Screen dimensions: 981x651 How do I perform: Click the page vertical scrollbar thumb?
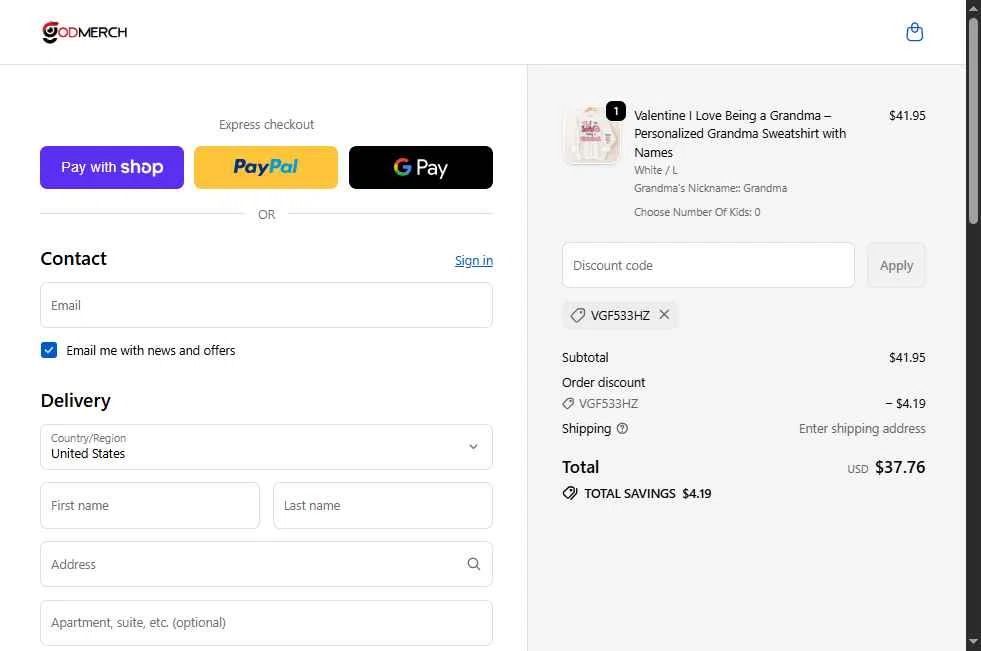pyautogui.click(x=973, y=120)
